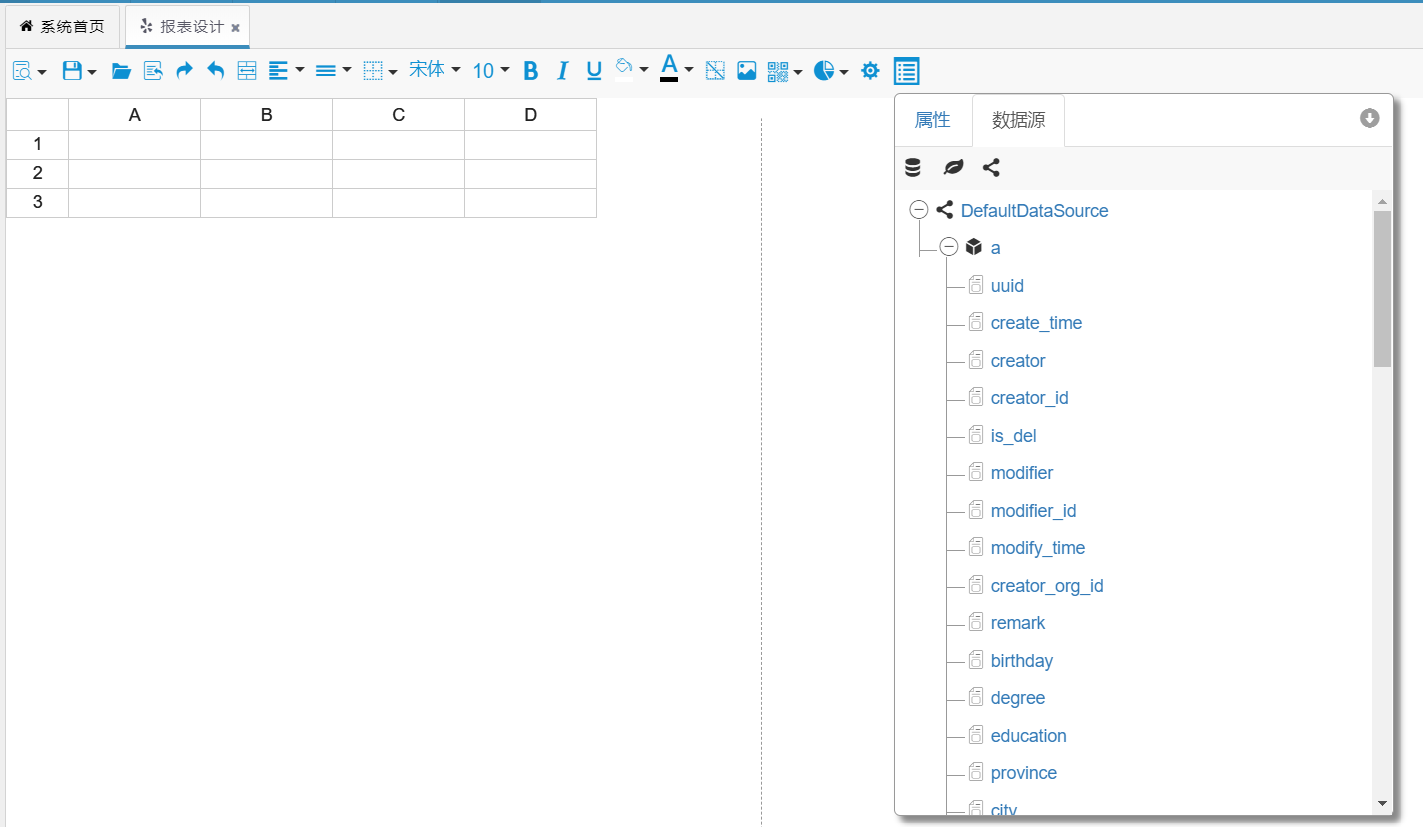Collapse dataset a node
Screen dimensions: 1423x827
(949, 247)
